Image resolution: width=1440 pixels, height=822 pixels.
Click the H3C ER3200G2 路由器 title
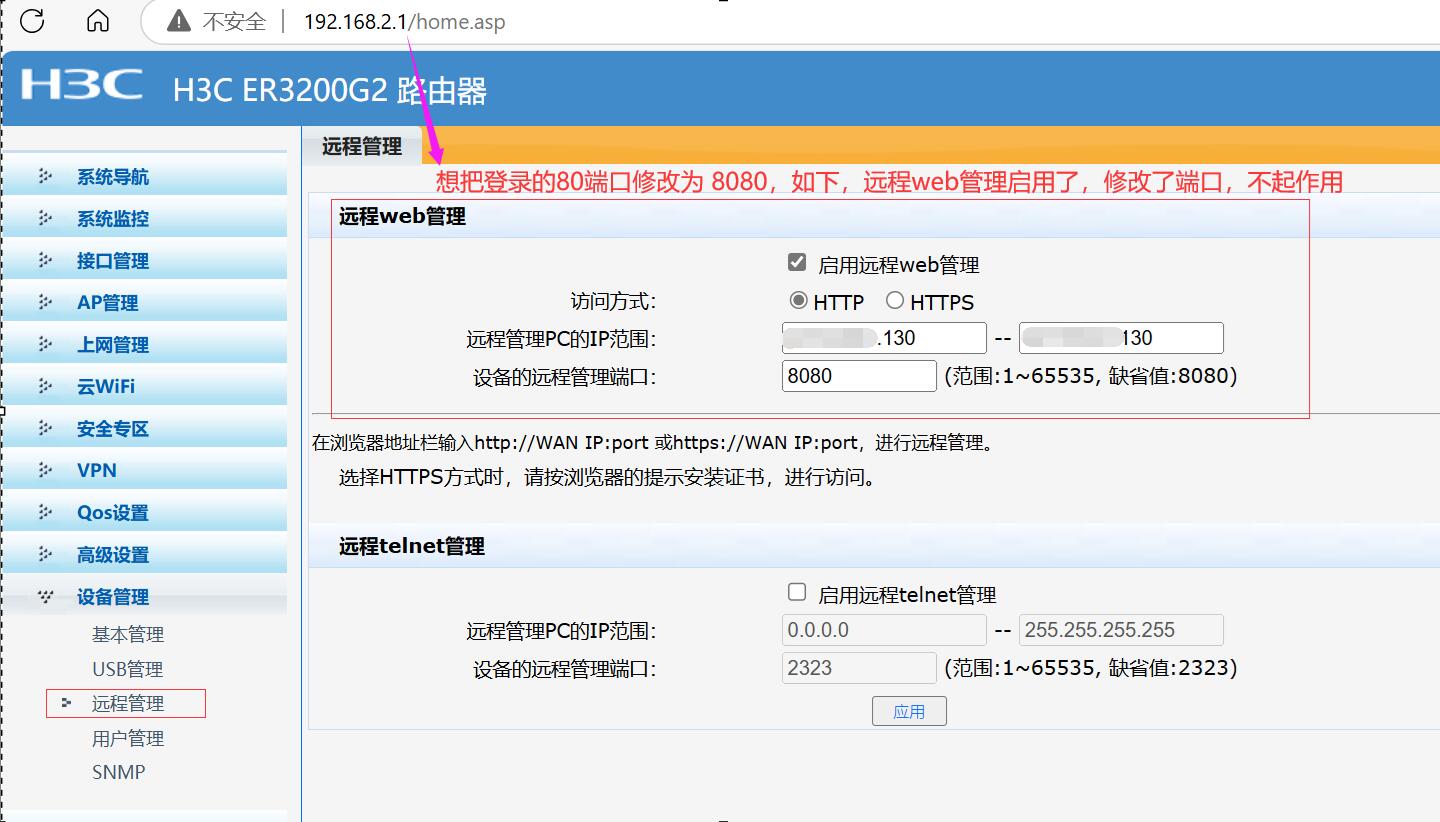click(x=330, y=91)
